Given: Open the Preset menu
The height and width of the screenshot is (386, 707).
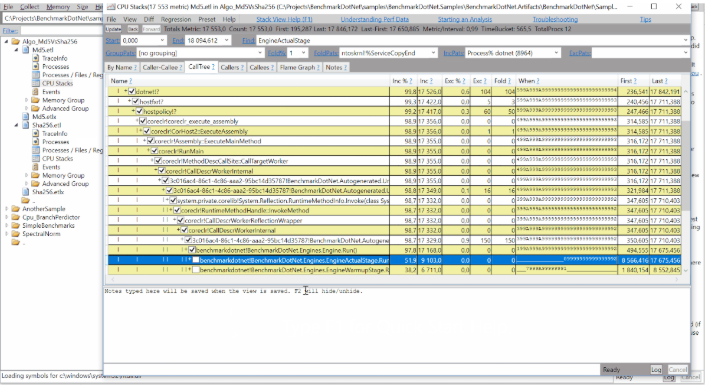Looking at the screenshot, I should [x=207, y=19].
